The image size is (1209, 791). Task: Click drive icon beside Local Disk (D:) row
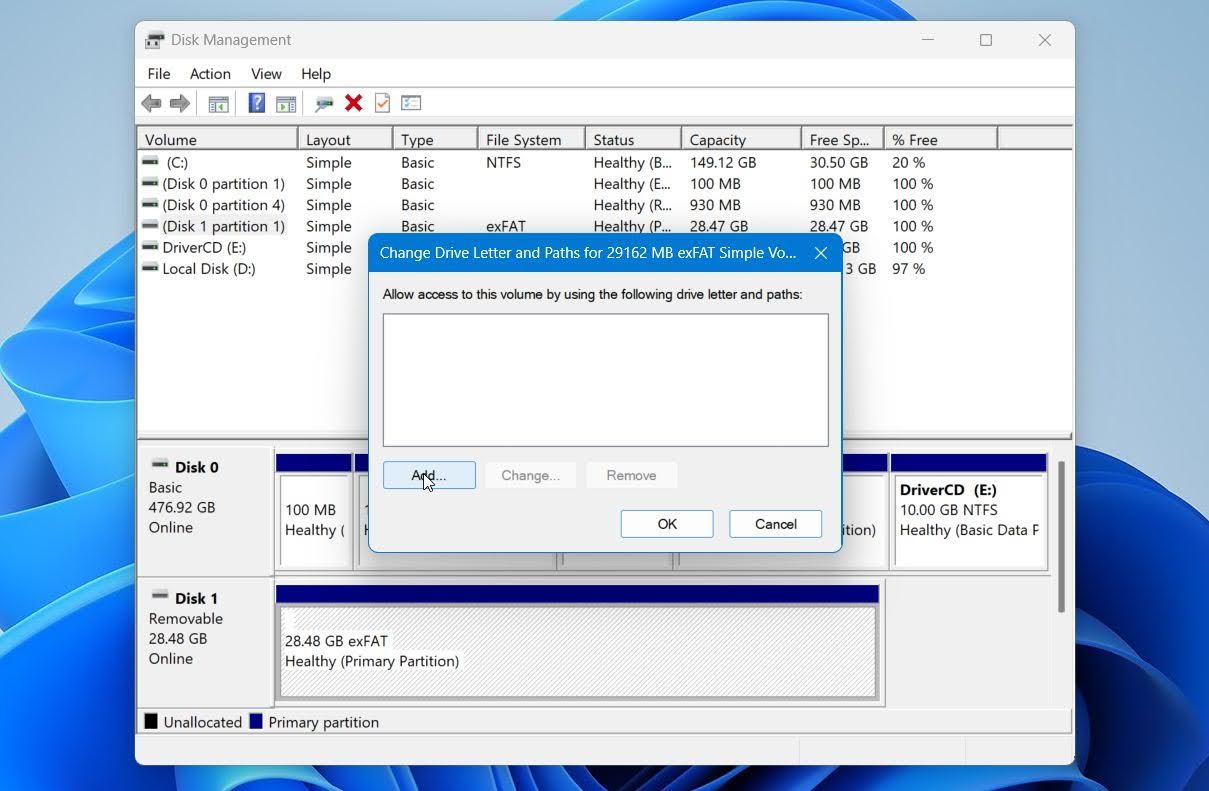(x=150, y=268)
